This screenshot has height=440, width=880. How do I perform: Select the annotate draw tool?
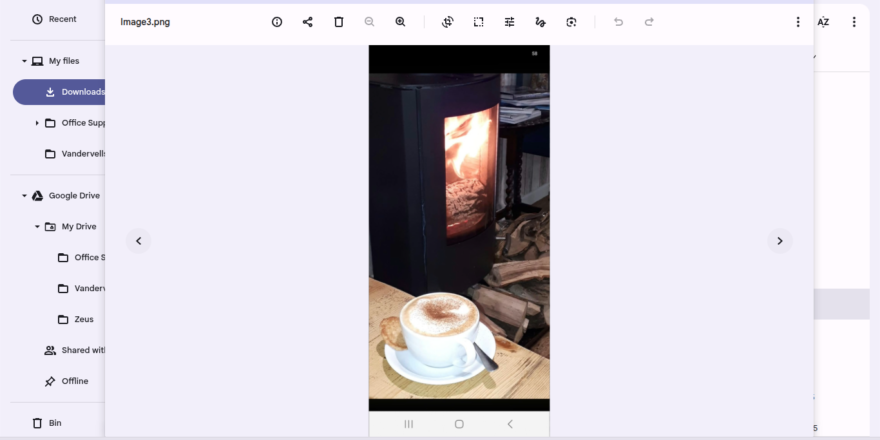540,22
